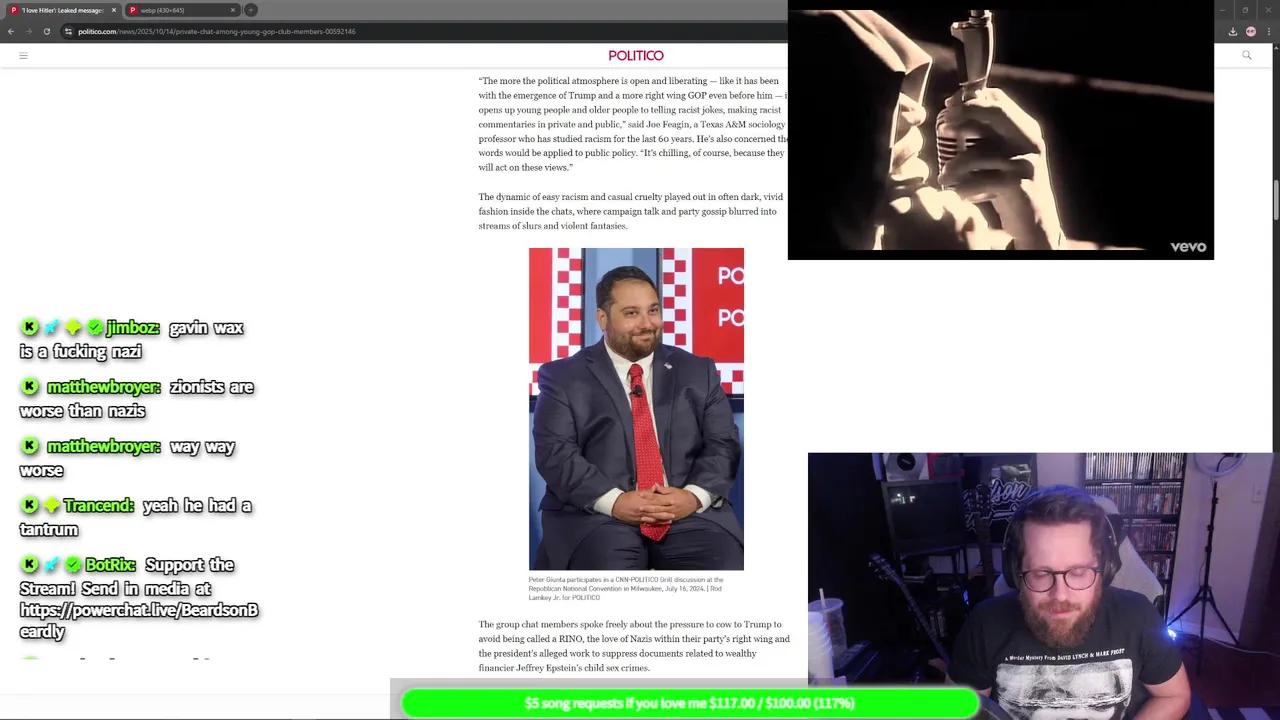The width and height of the screenshot is (1280, 720).
Task: Close the 'I love Hitler' Leaked messages tab
Action: tap(114, 10)
